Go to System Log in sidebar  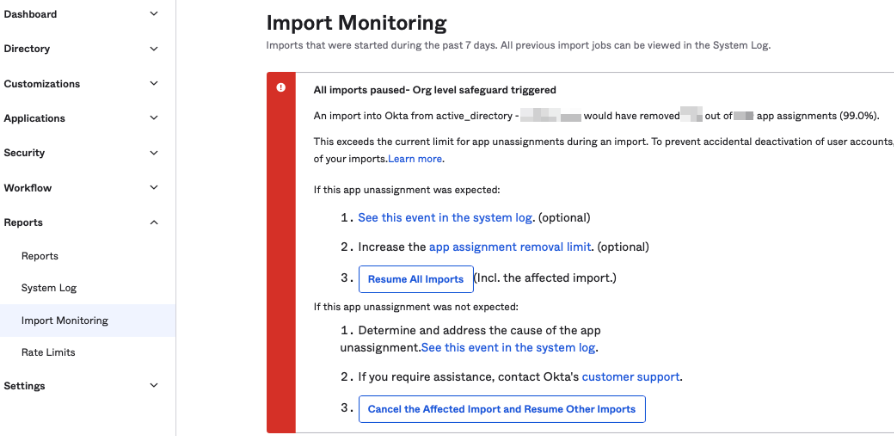(x=49, y=288)
